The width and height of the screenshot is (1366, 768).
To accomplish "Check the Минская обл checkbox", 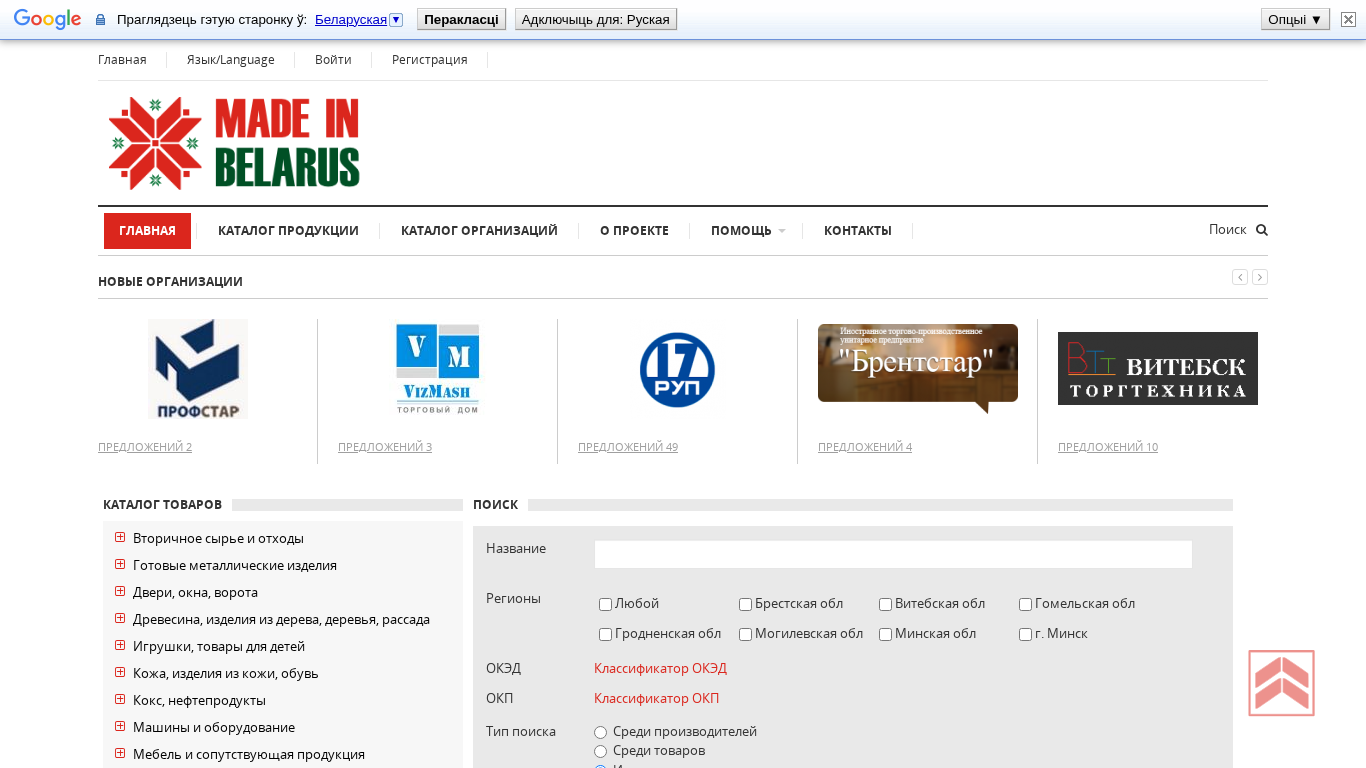I will pos(885,634).
